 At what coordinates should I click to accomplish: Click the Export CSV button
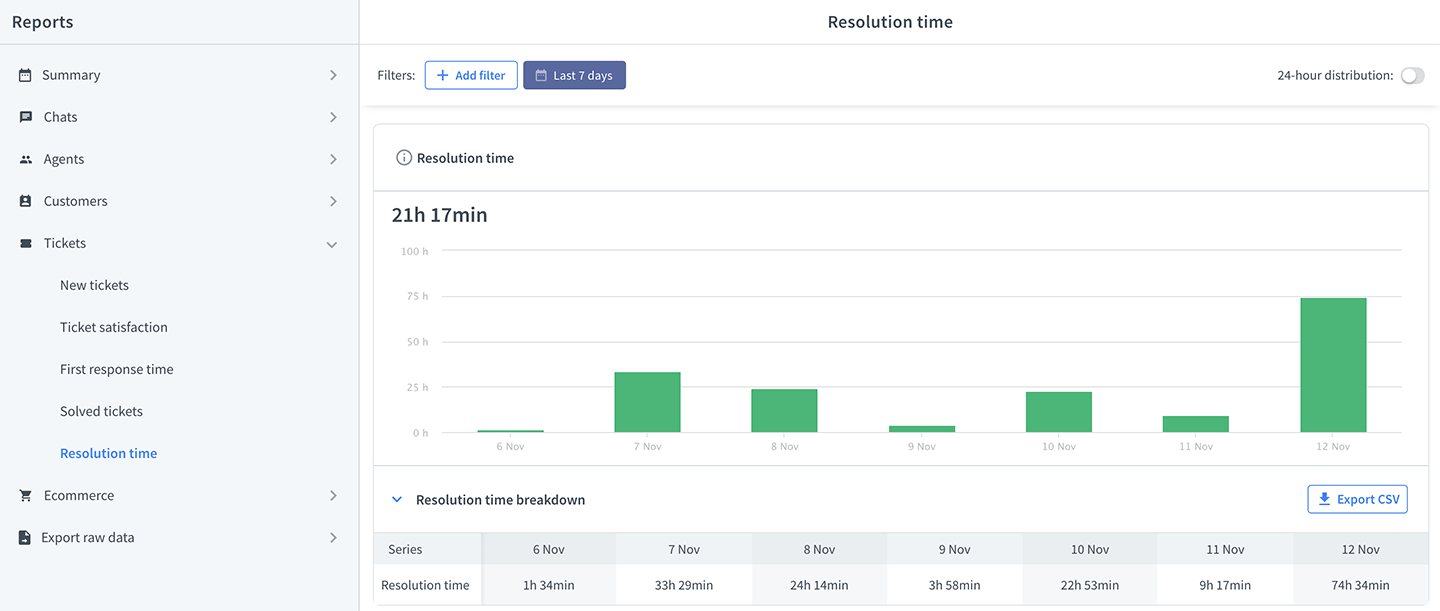pyautogui.click(x=1357, y=499)
